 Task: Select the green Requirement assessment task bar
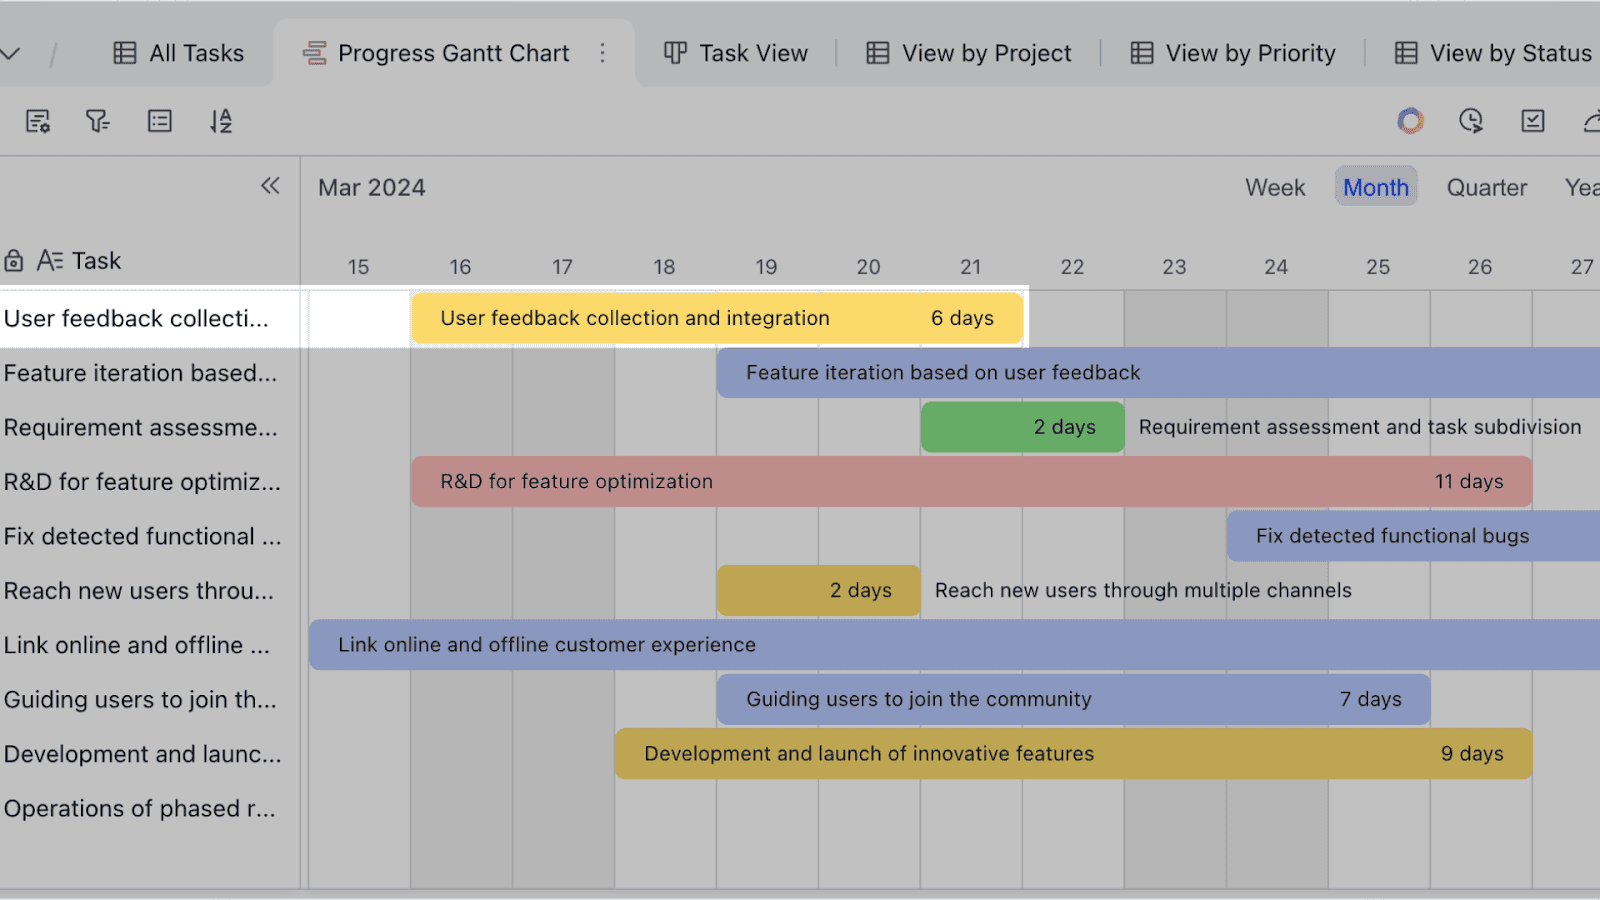(x=1022, y=426)
